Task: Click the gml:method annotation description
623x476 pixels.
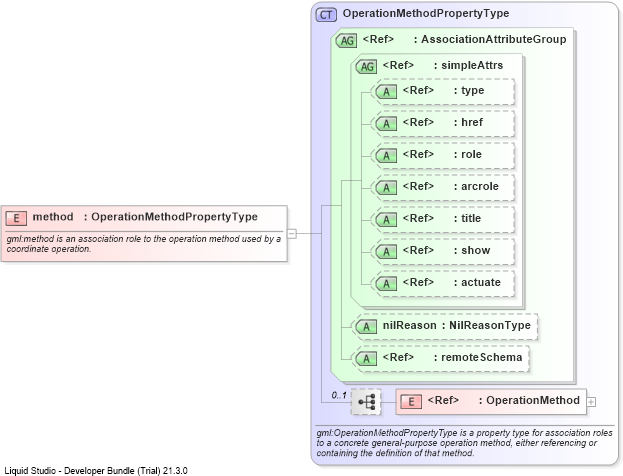Action: coord(143,244)
